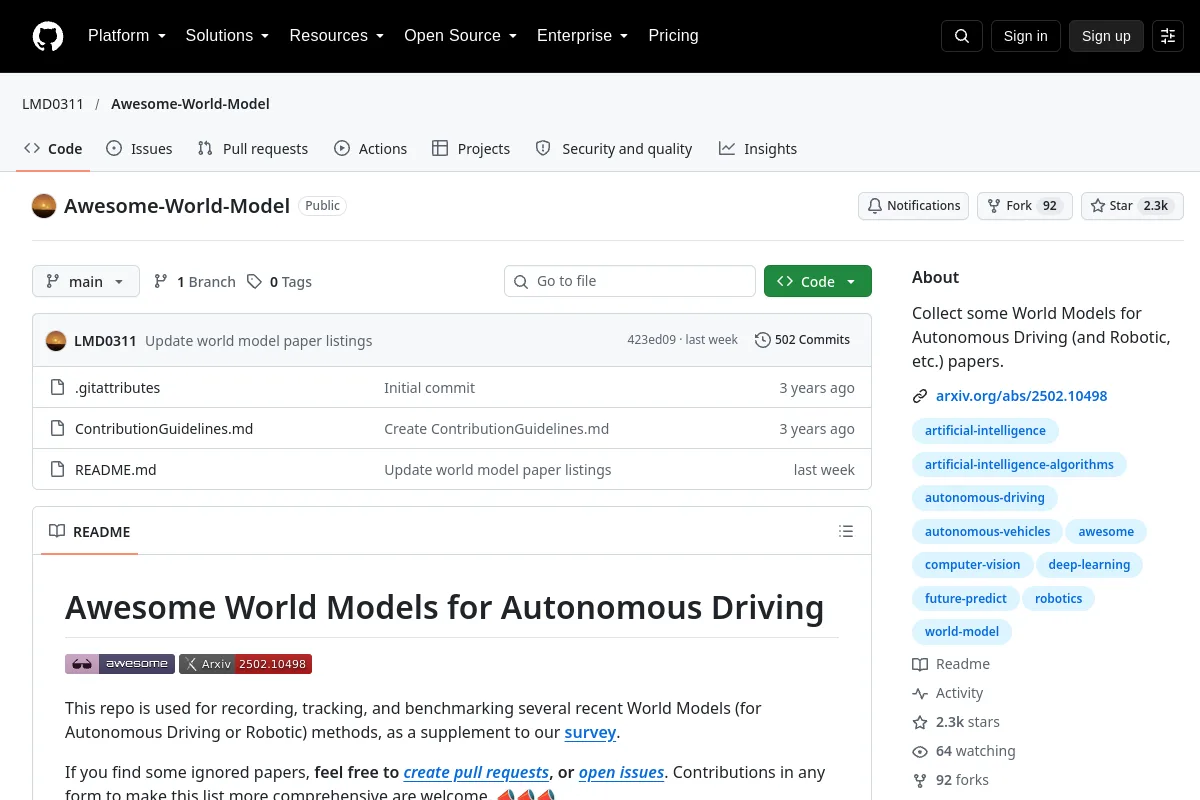Open the main branch selector dropdown
1200x800 pixels.
point(86,282)
